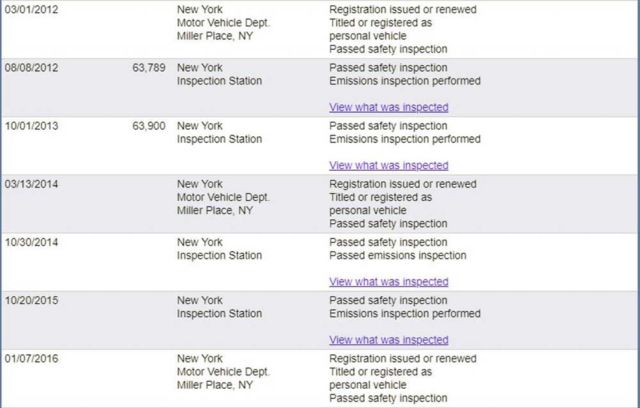
Task: Select the 01/07/2016 date cell
Action: 31,359
